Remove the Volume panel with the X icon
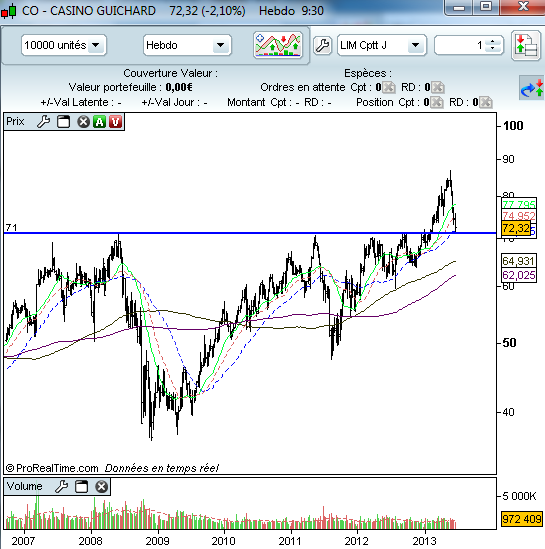The image size is (545, 549). pos(102,487)
